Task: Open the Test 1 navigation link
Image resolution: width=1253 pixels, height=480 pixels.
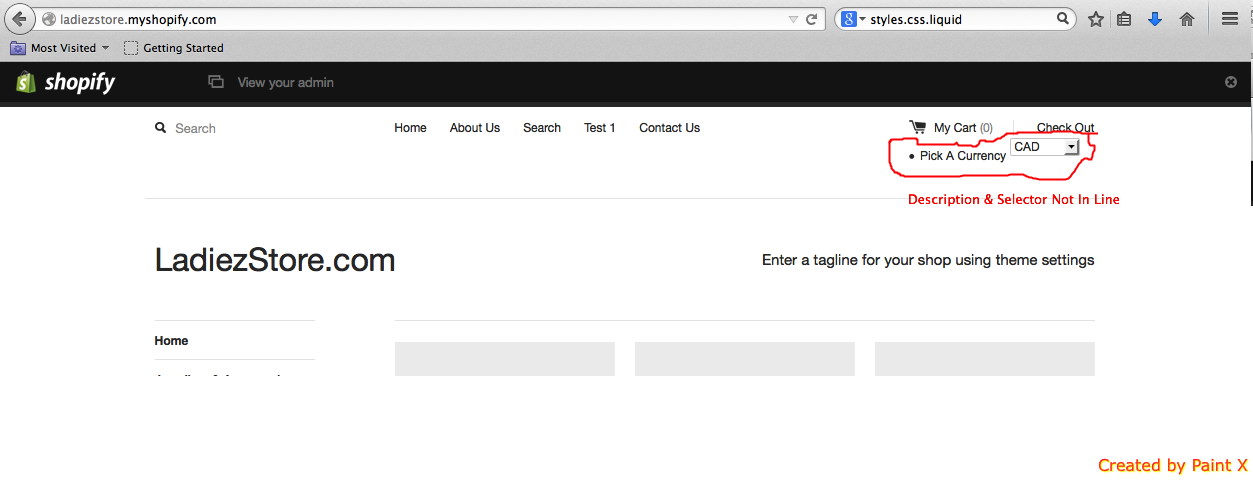Action: 600,128
